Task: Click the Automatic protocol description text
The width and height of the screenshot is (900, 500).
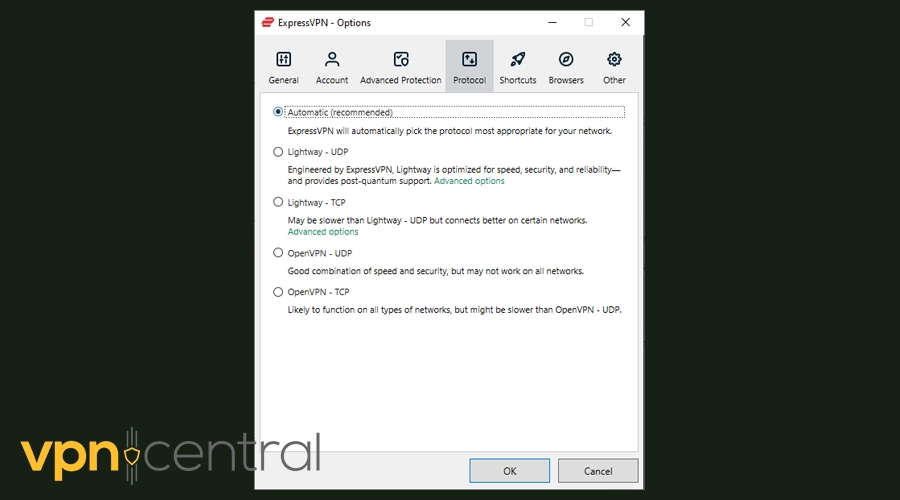Action: coord(449,131)
